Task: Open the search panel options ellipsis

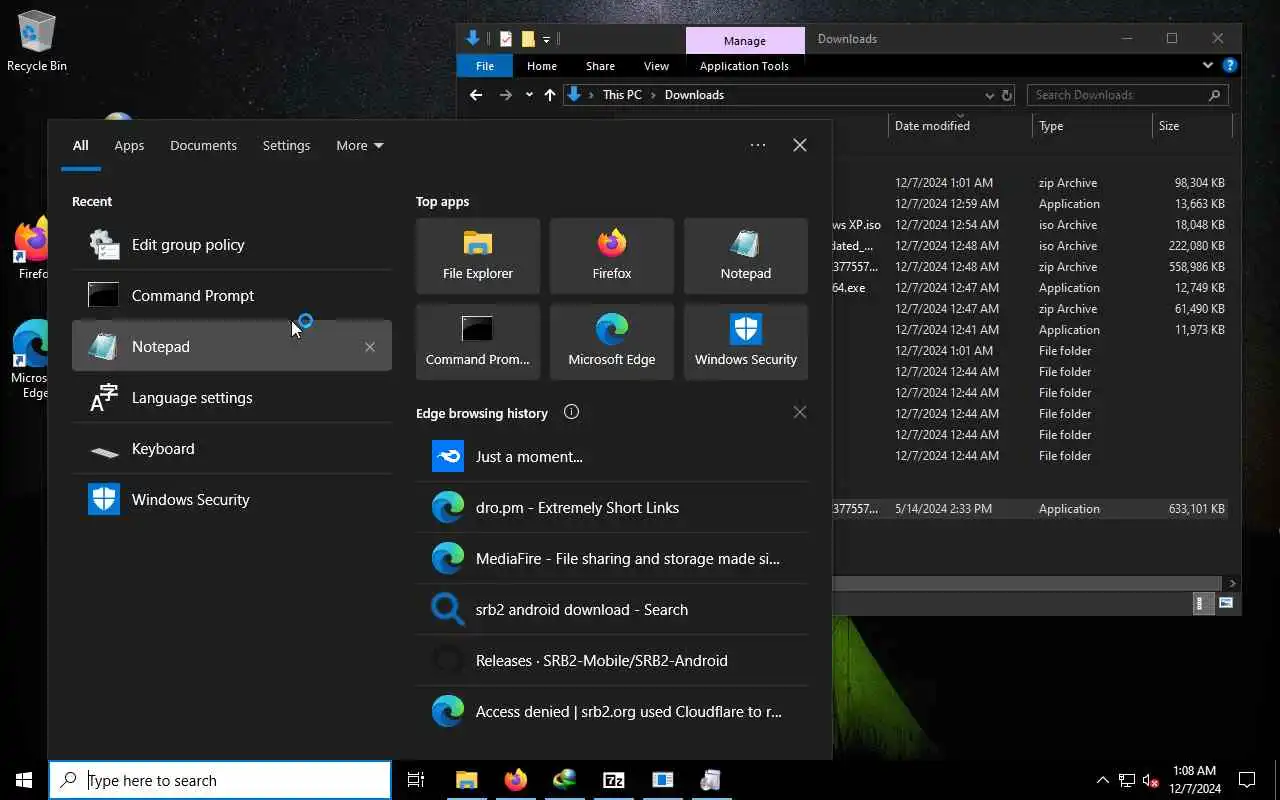Action: [x=758, y=145]
